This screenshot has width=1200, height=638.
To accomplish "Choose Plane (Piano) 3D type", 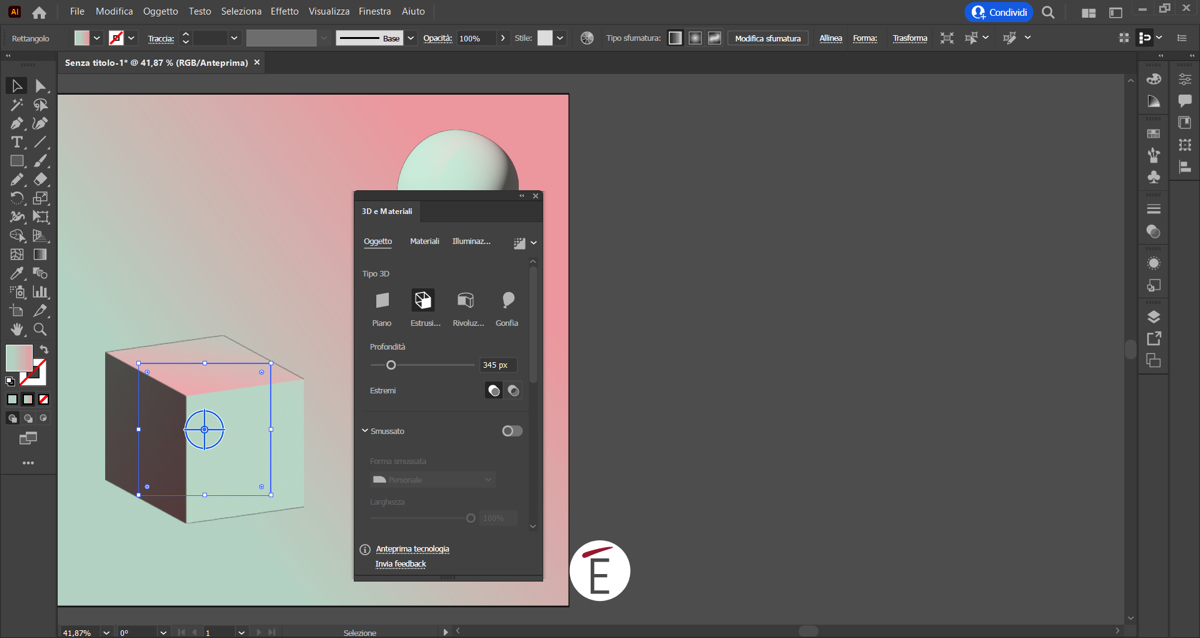I will [x=382, y=300].
